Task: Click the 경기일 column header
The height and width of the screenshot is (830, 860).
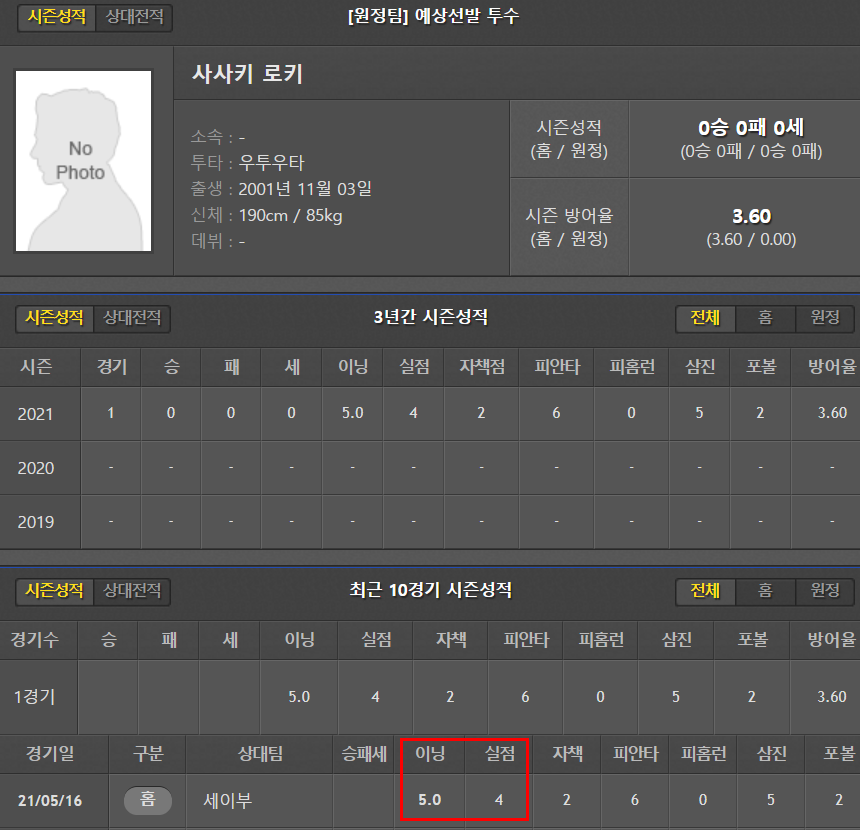Action: [x=50, y=754]
